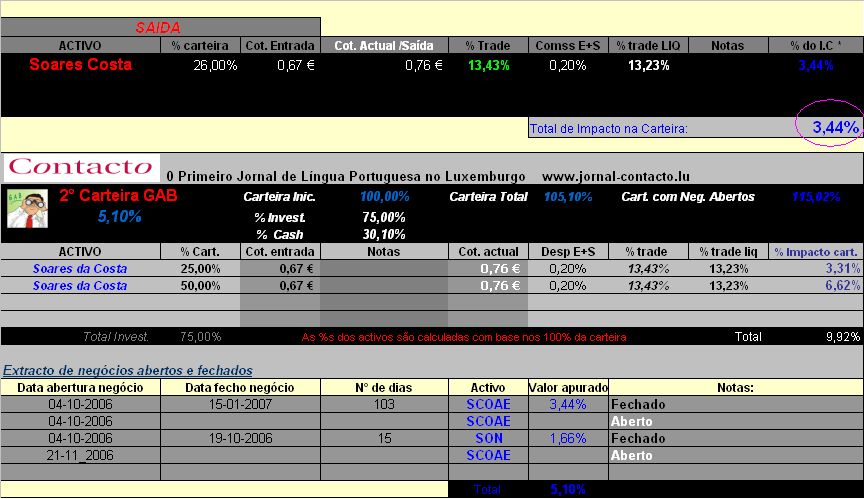Select the 'Comss E+S' column header
Image resolution: width=864 pixels, height=499 pixels.
(568, 45)
